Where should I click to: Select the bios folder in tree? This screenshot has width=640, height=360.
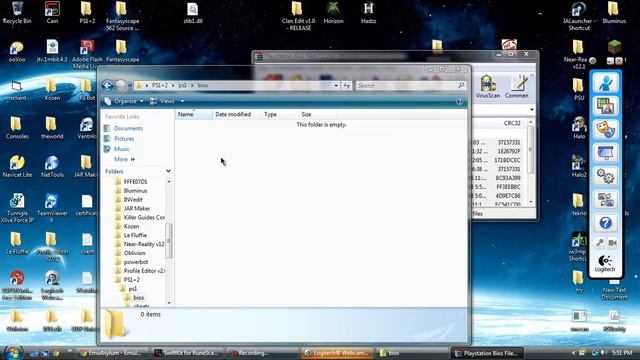pos(134,298)
